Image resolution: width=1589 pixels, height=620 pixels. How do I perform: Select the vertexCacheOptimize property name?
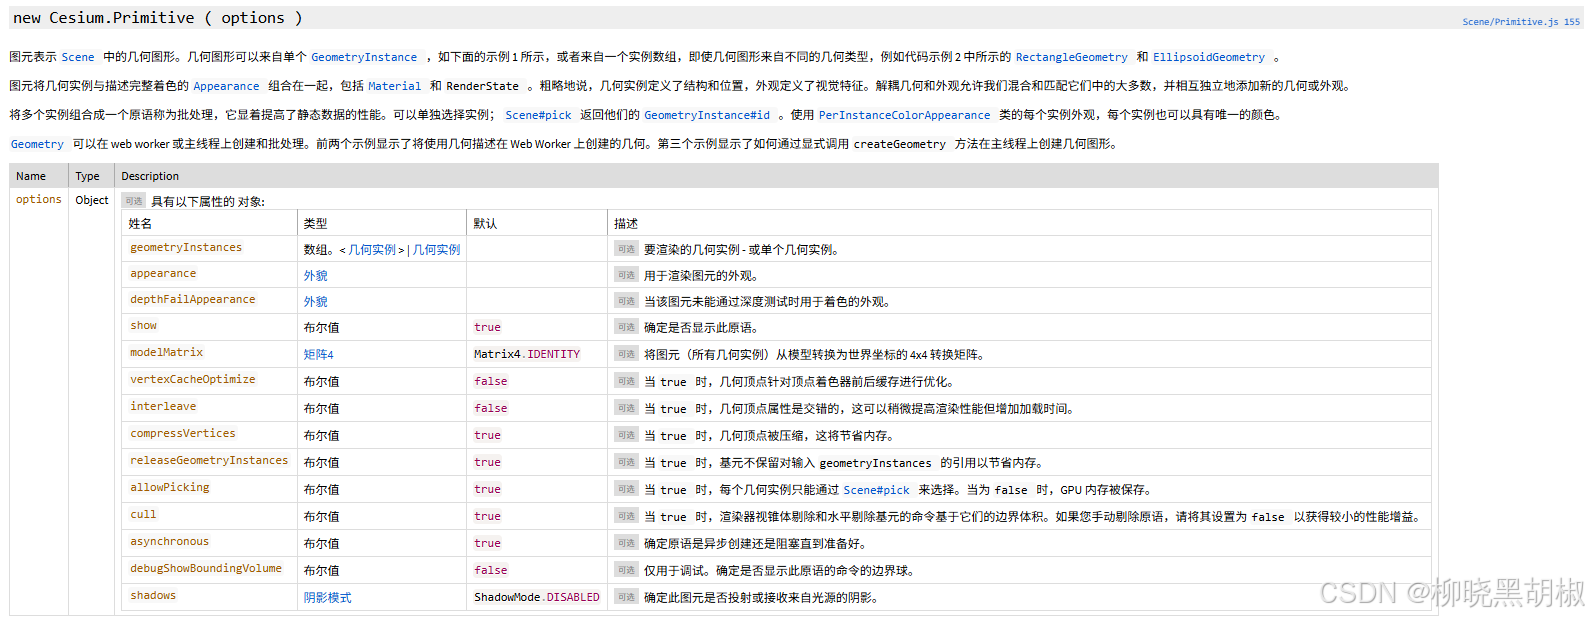tap(193, 379)
